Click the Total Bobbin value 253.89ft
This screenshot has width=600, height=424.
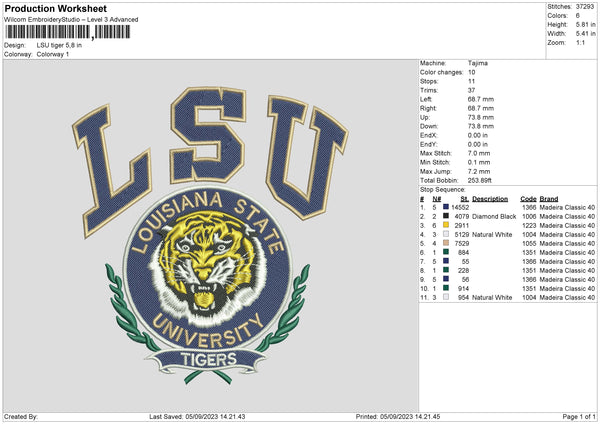480,180
